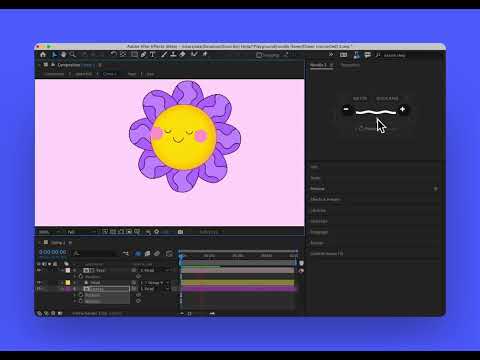This screenshot has height=360, width=480.
Task: Click the pink label color swatch
Action: coord(68,270)
